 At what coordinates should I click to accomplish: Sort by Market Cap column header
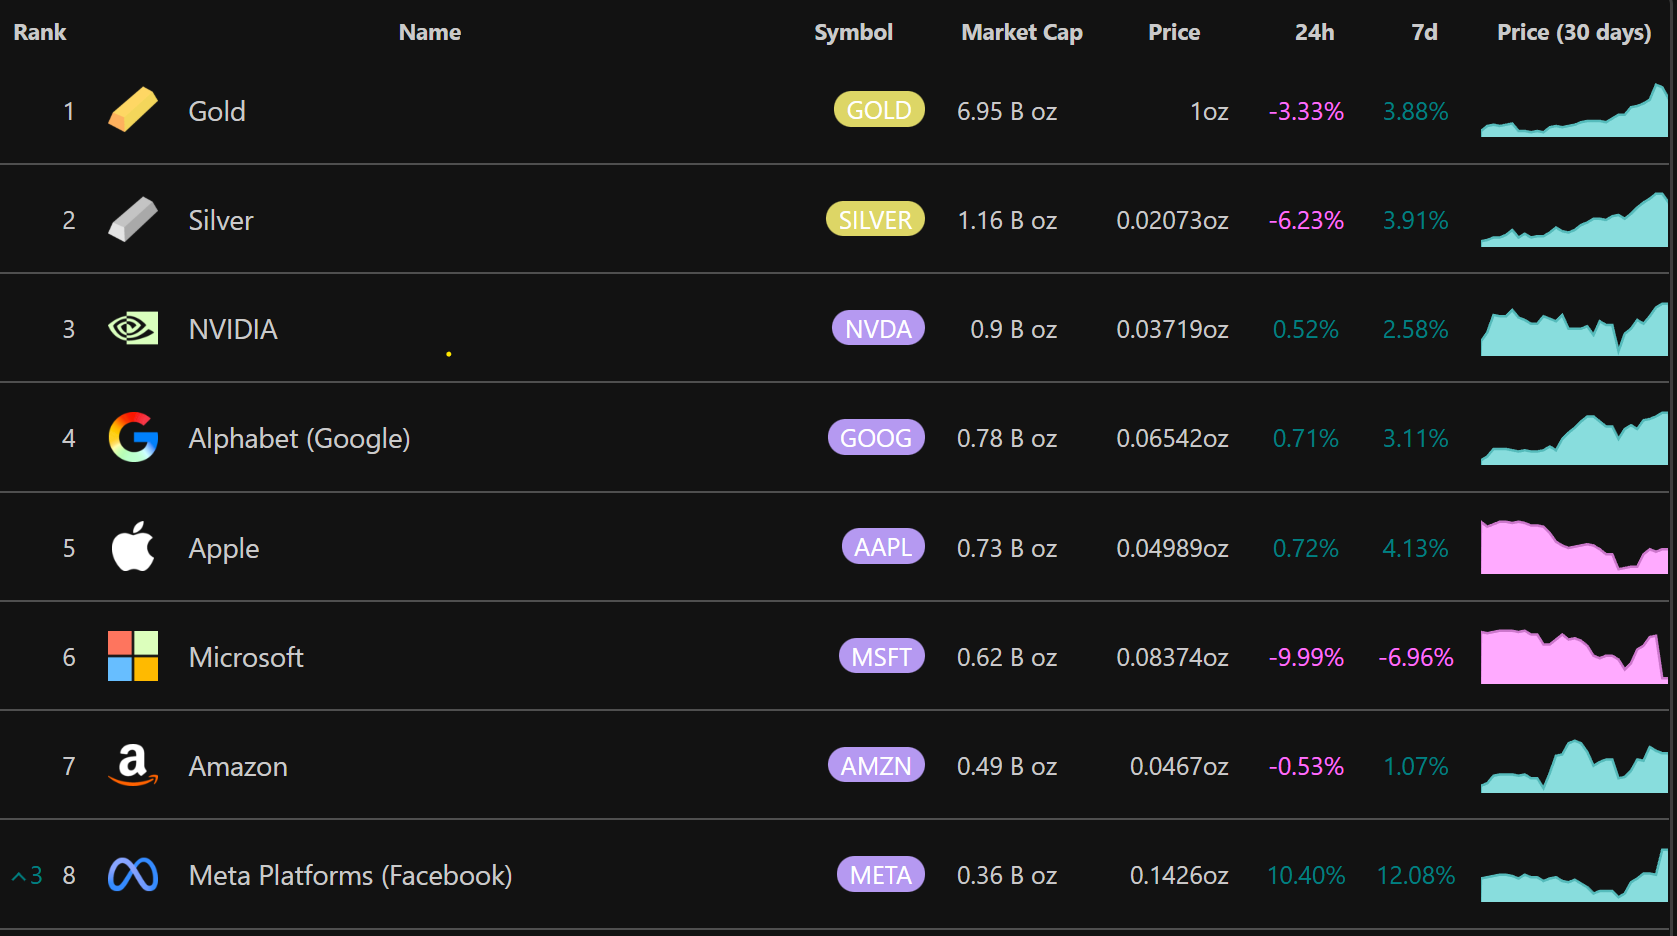click(x=1021, y=32)
